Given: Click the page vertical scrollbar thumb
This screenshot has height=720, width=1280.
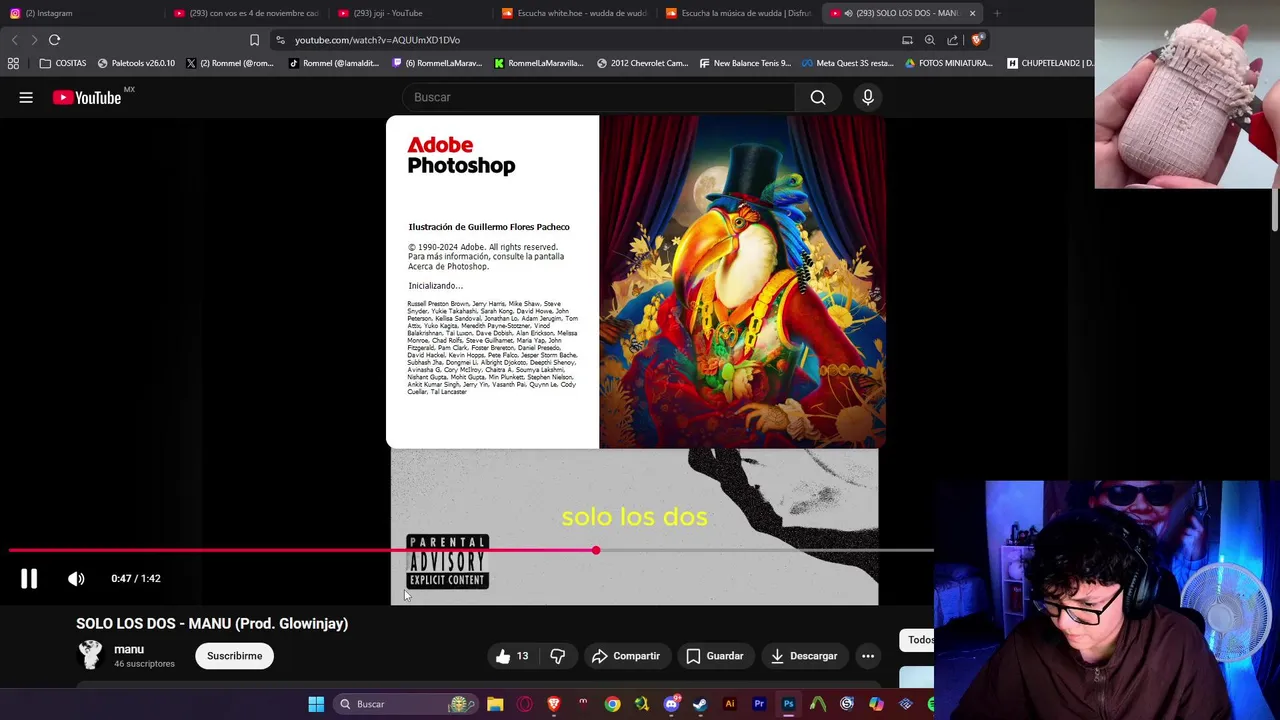Looking at the screenshot, I should 1275,210.
